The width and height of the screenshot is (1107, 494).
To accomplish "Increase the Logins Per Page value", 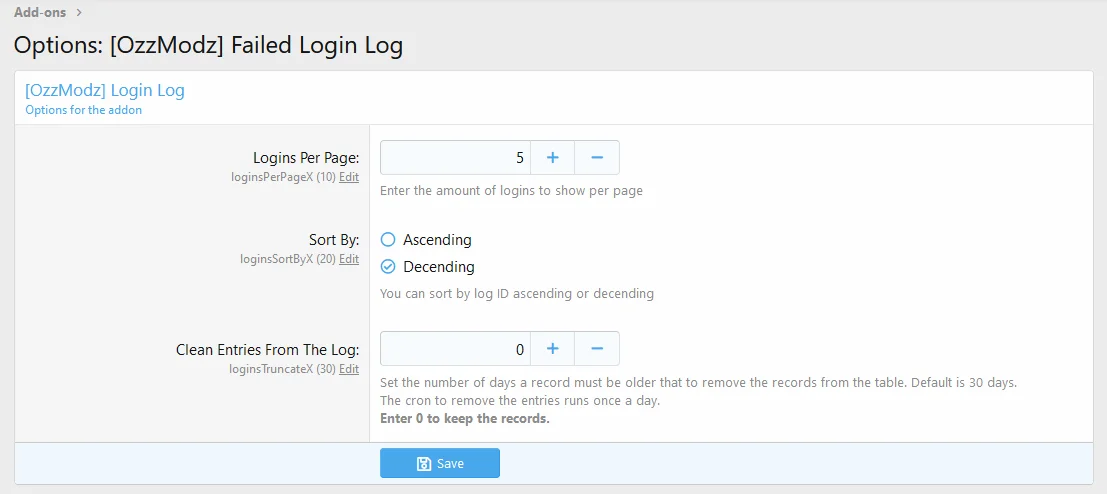I will [552, 158].
